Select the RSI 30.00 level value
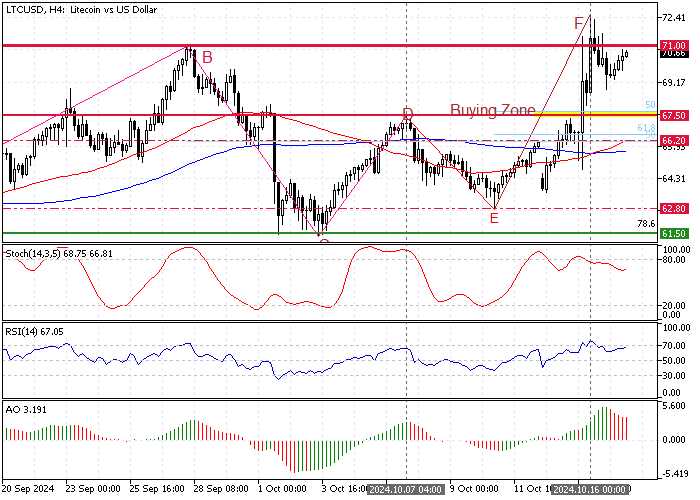Image resolution: width=700 pixels, height=500 pixels. tap(675, 375)
